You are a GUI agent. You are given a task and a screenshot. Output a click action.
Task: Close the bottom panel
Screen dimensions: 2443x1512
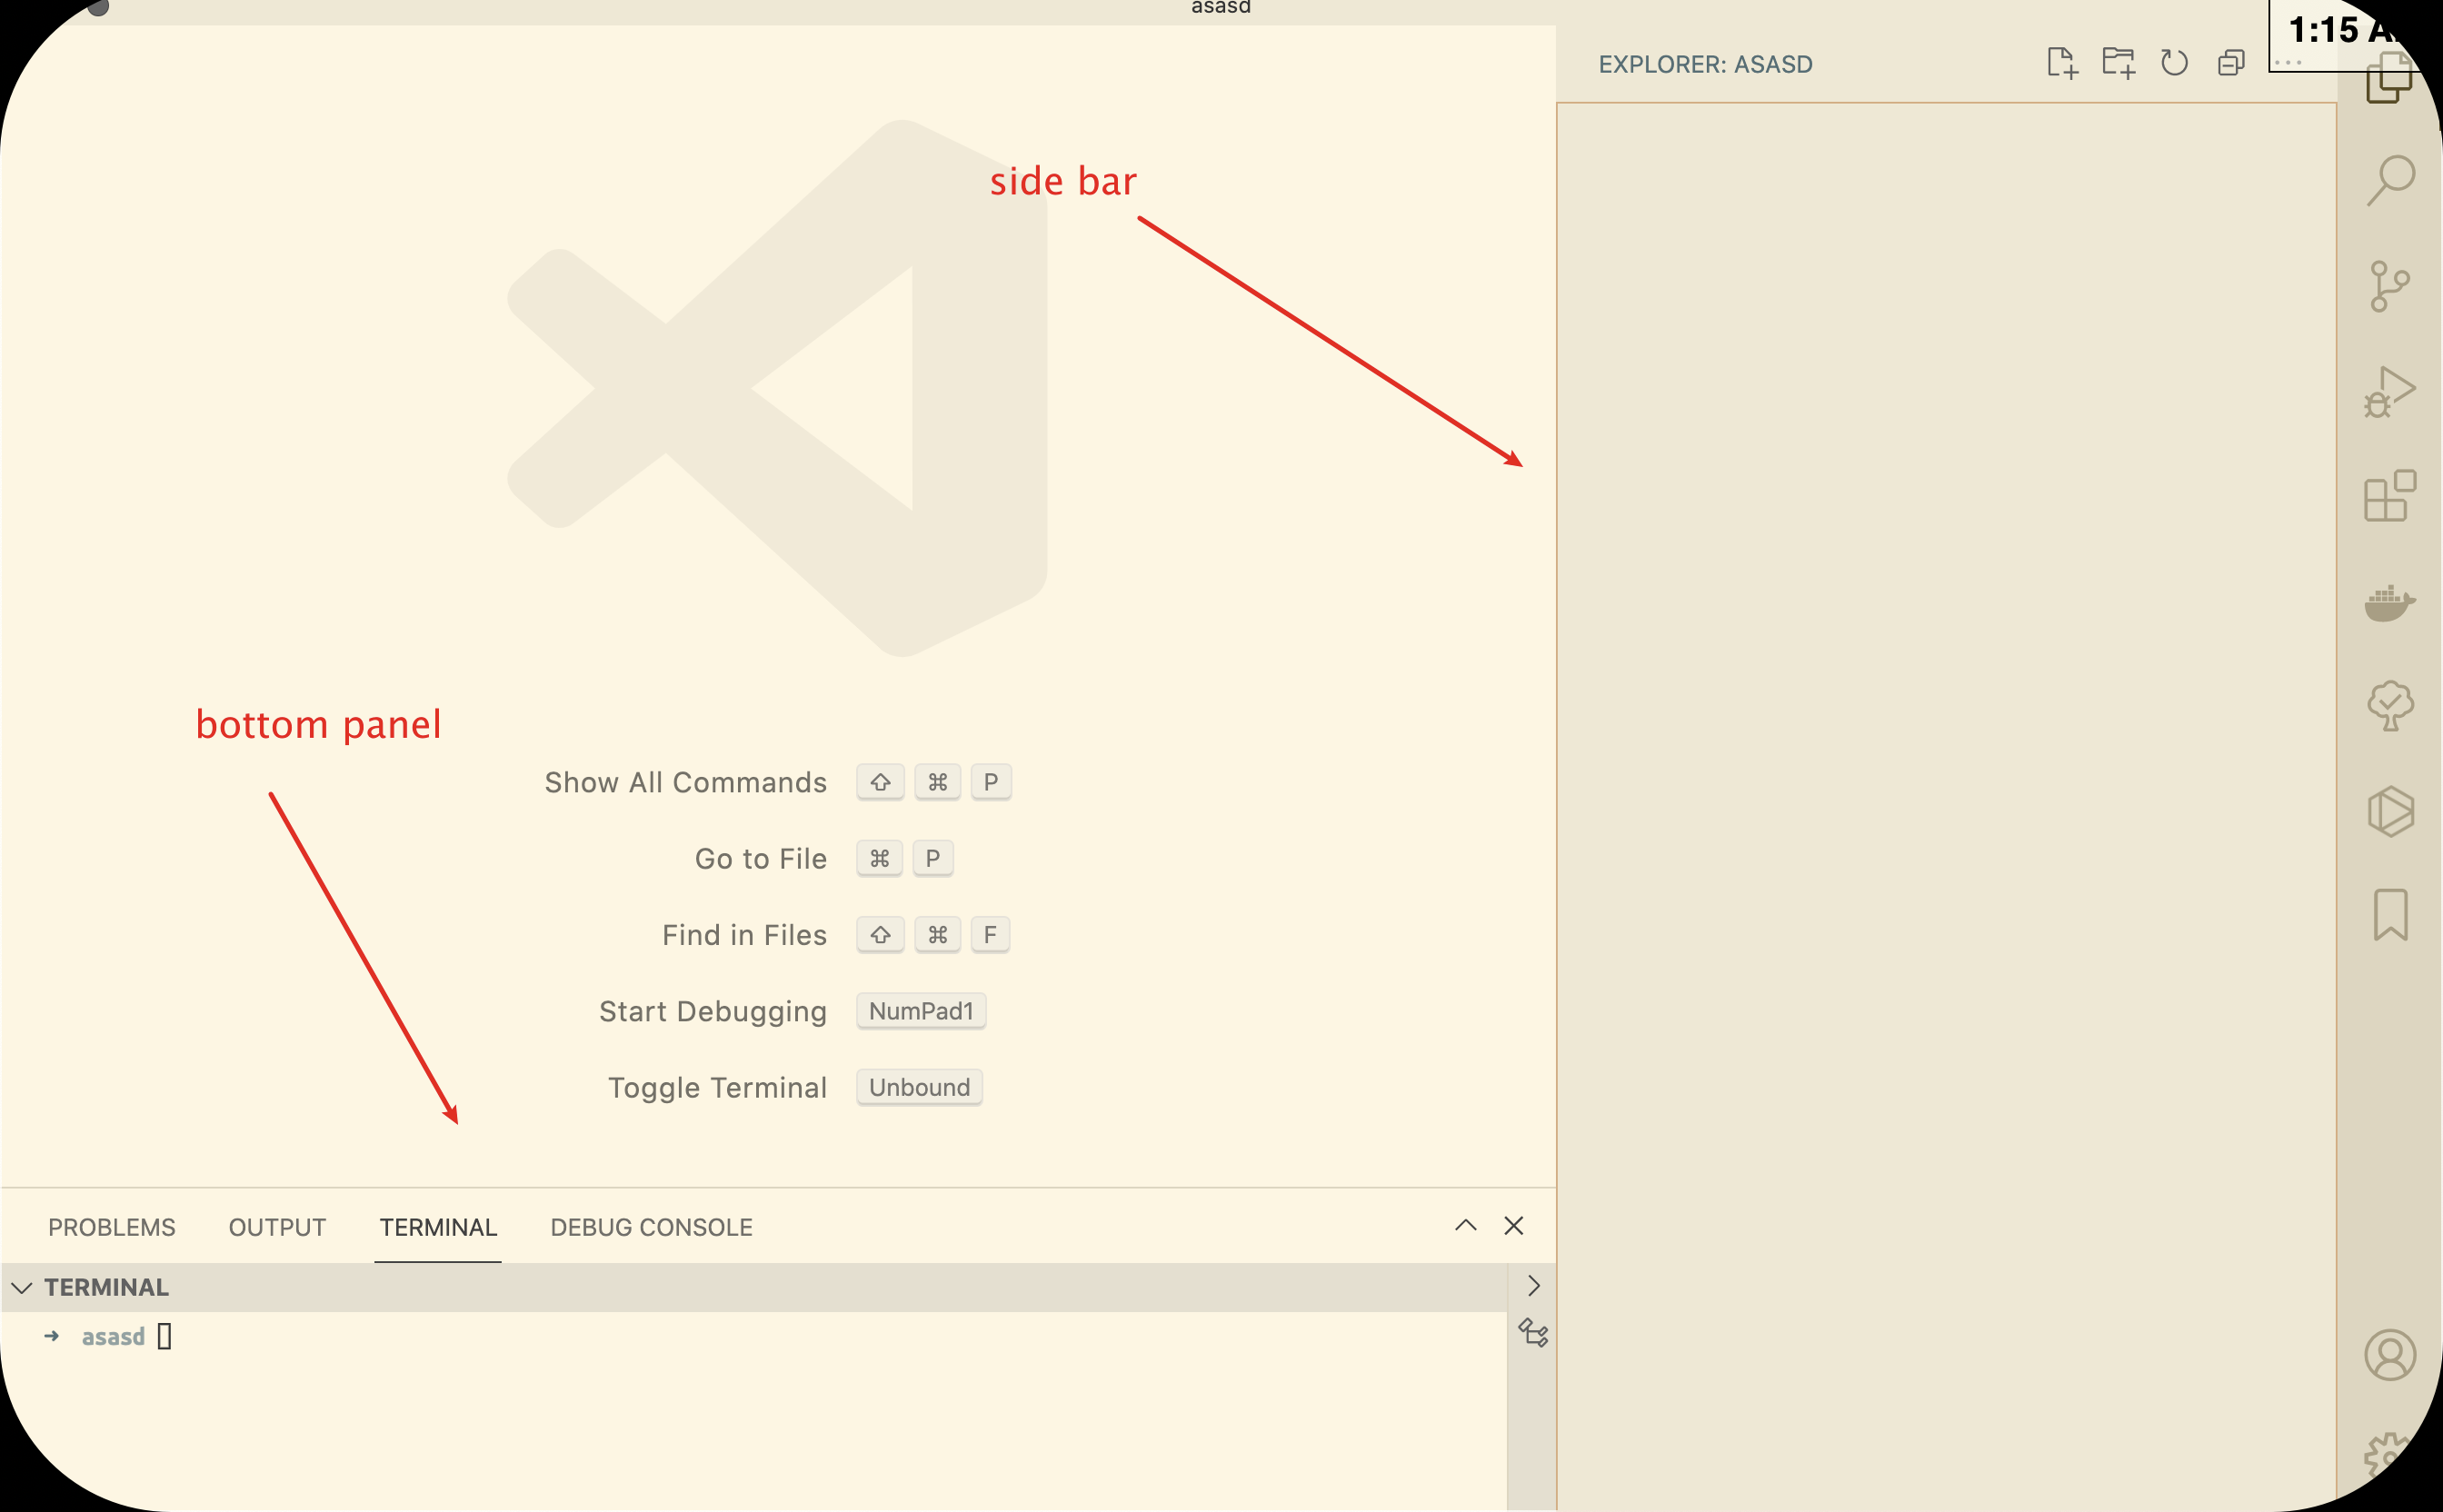1514,1225
